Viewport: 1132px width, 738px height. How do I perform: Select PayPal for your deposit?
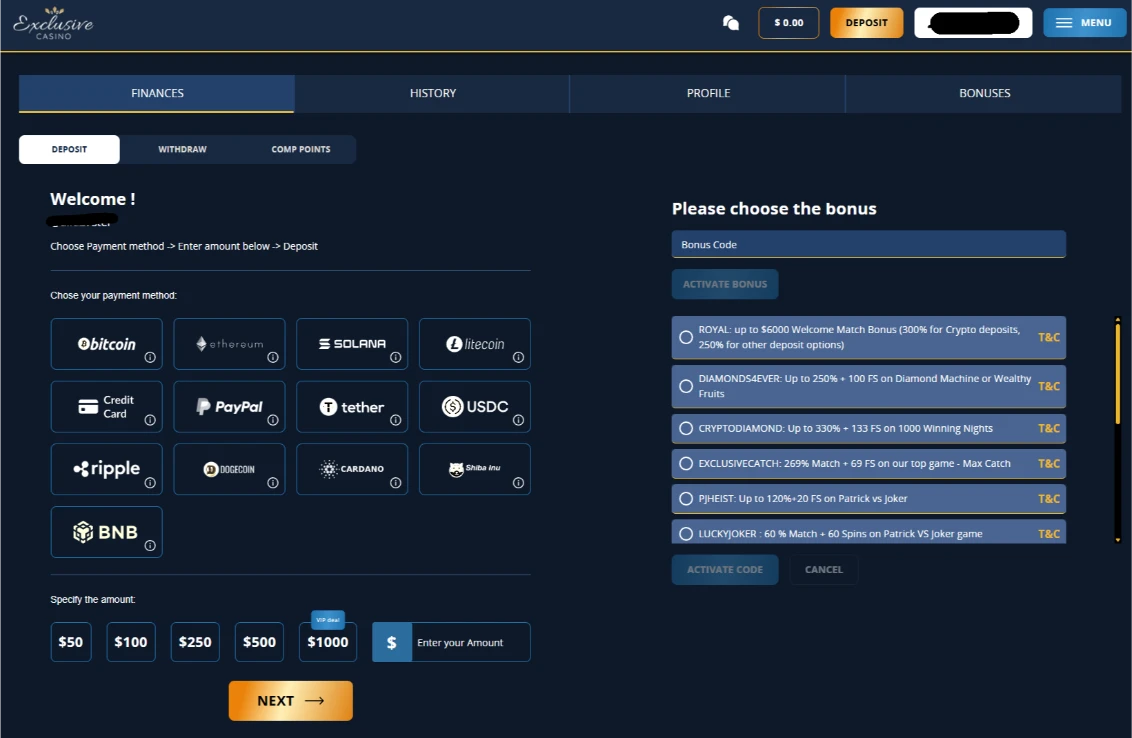click(x=229, y=406)
